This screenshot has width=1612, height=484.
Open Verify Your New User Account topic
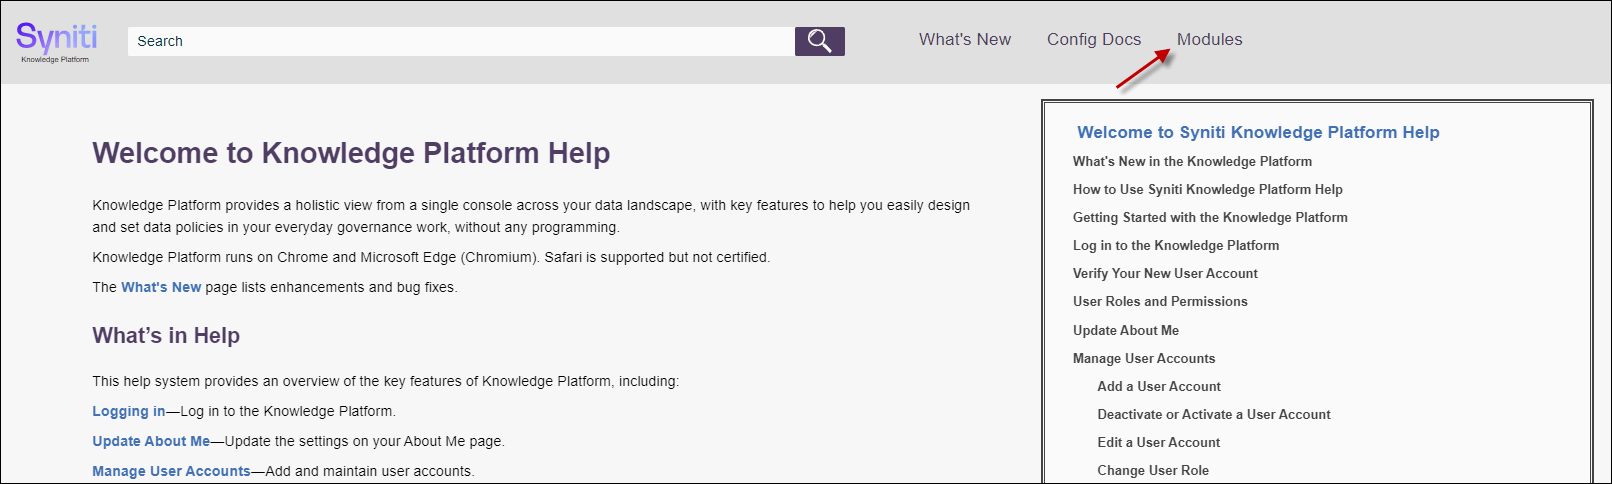[x=1165, y=273]
